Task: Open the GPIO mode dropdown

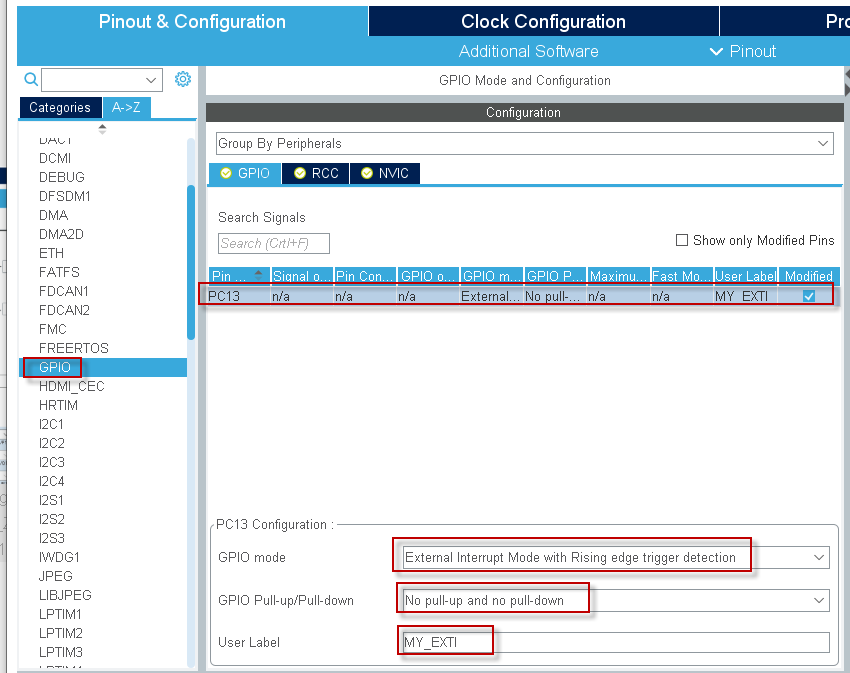Action: pos(819,557)
